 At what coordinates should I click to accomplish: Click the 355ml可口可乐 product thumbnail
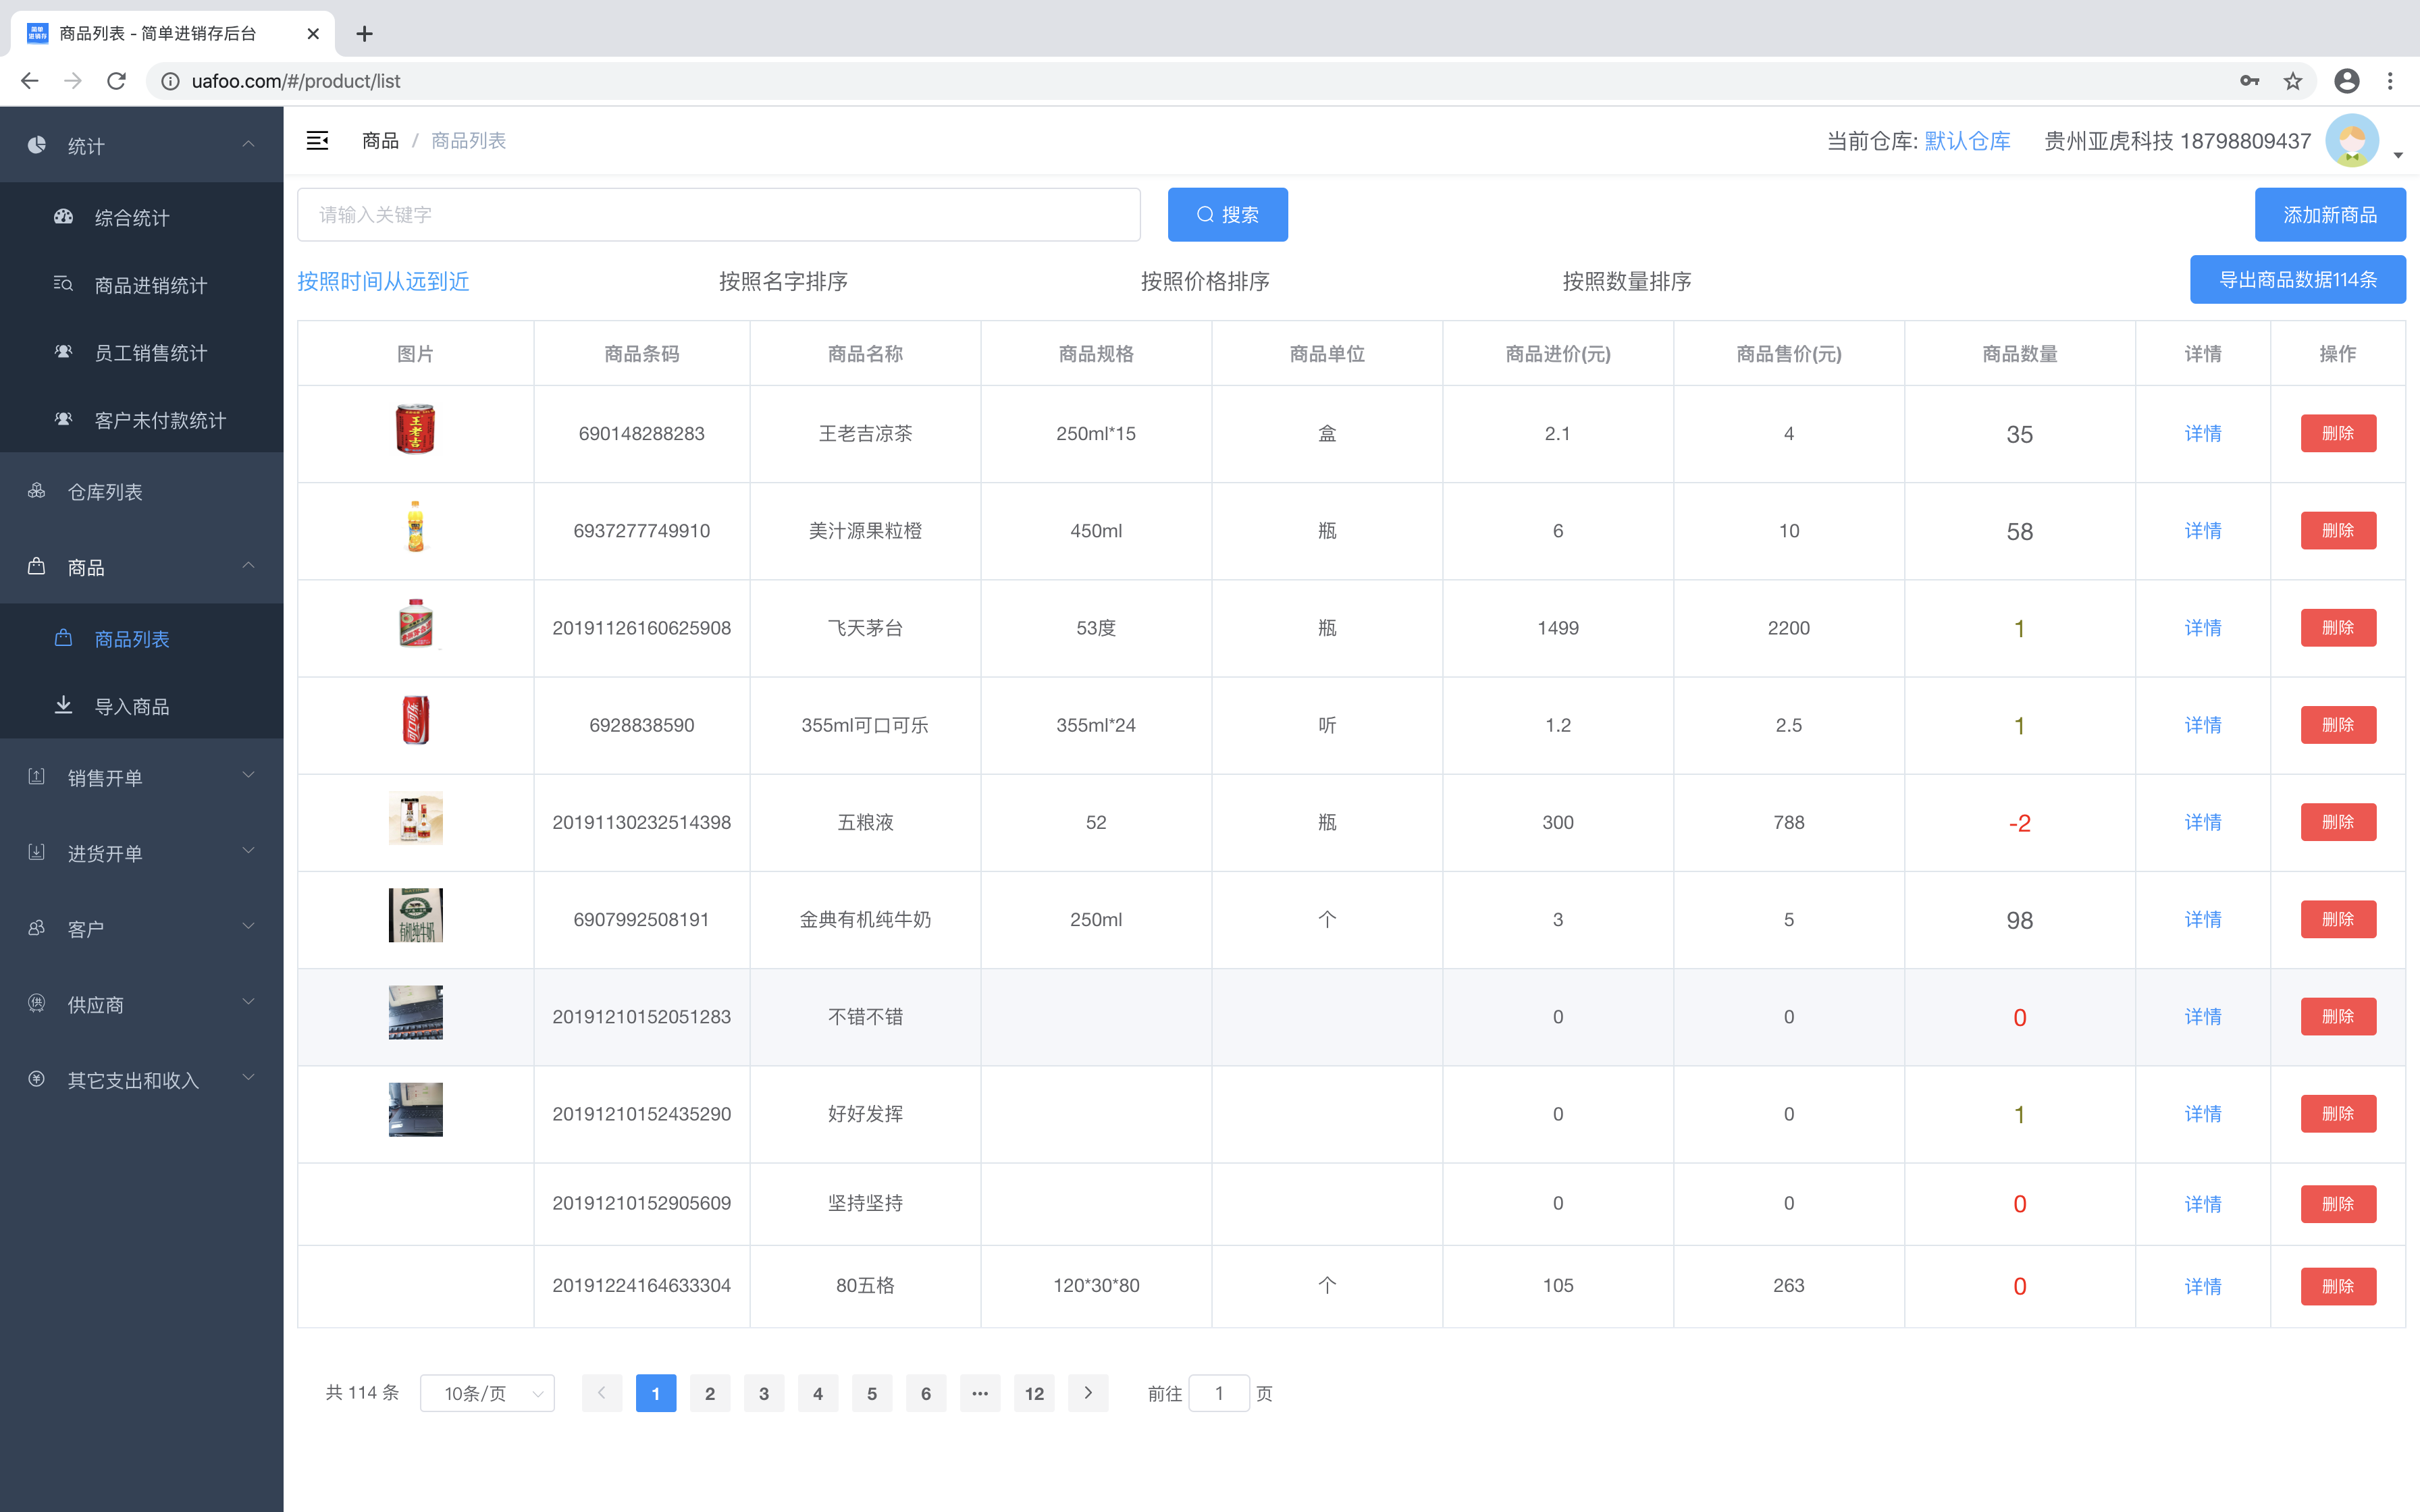point(416,720)
